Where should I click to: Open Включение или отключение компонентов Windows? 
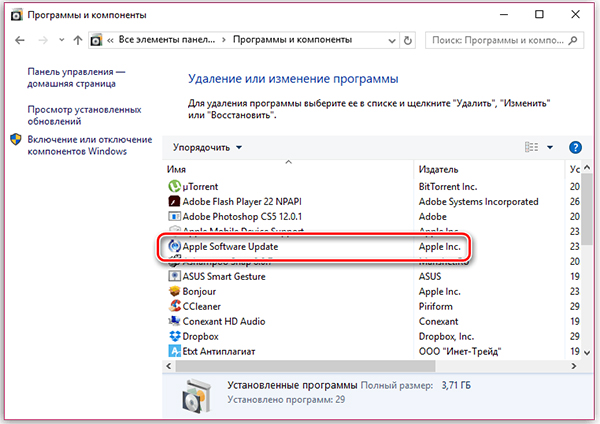click(89, 145)
